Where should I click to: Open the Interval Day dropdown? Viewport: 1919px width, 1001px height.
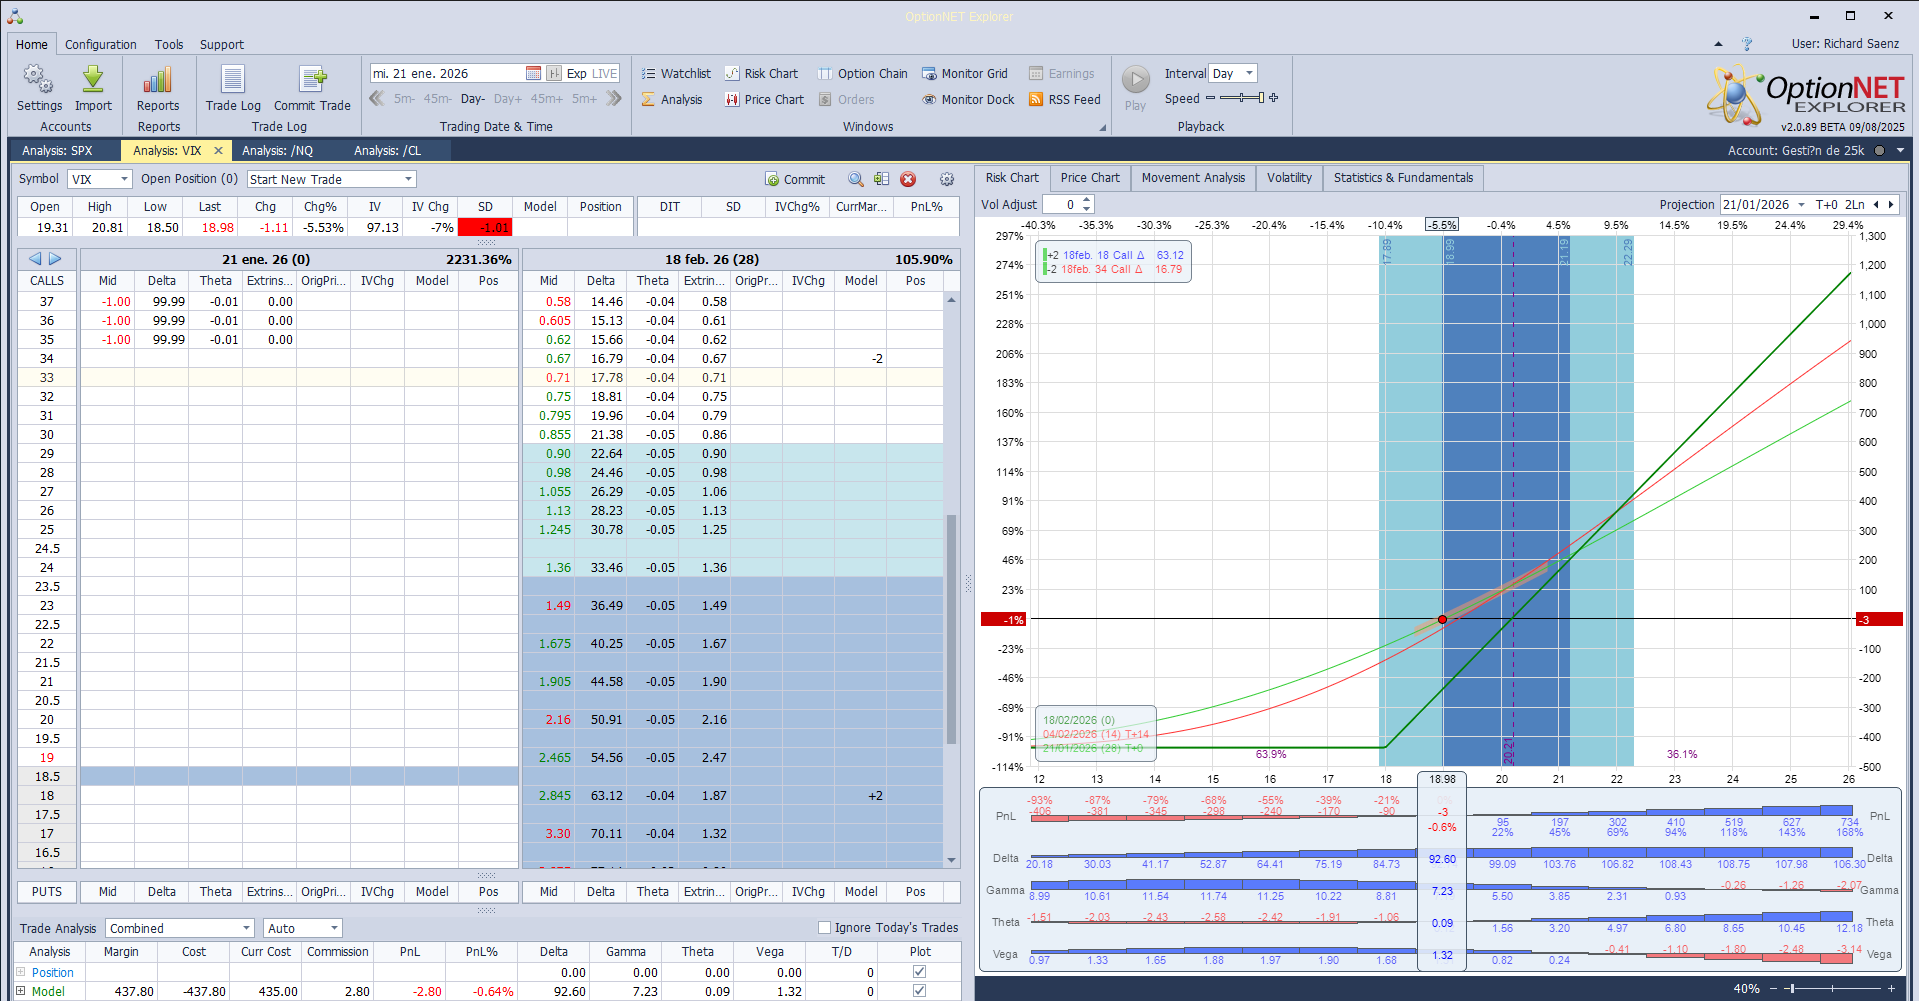[1249, 73]
